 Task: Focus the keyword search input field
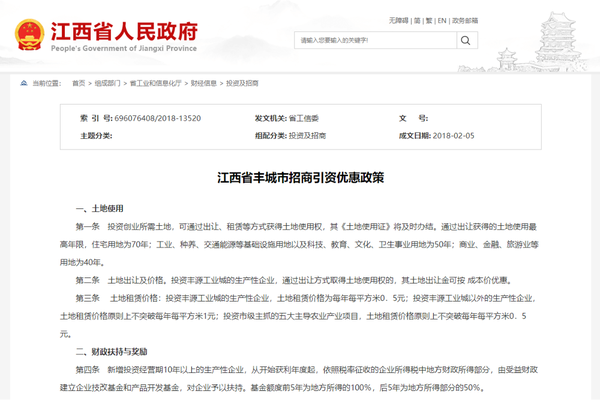coord(375,40)
